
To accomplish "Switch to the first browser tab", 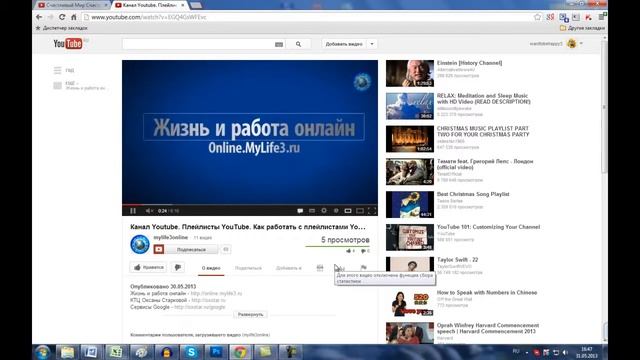I will (72, 5).
